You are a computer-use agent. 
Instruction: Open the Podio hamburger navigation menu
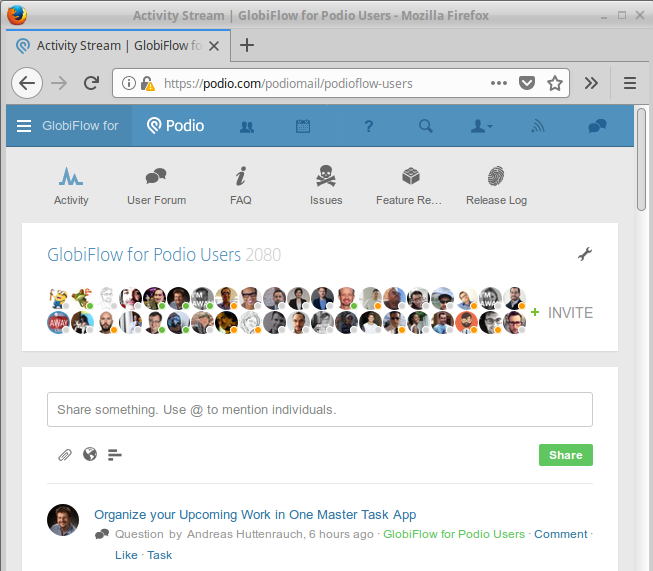(x=24, y=126)
